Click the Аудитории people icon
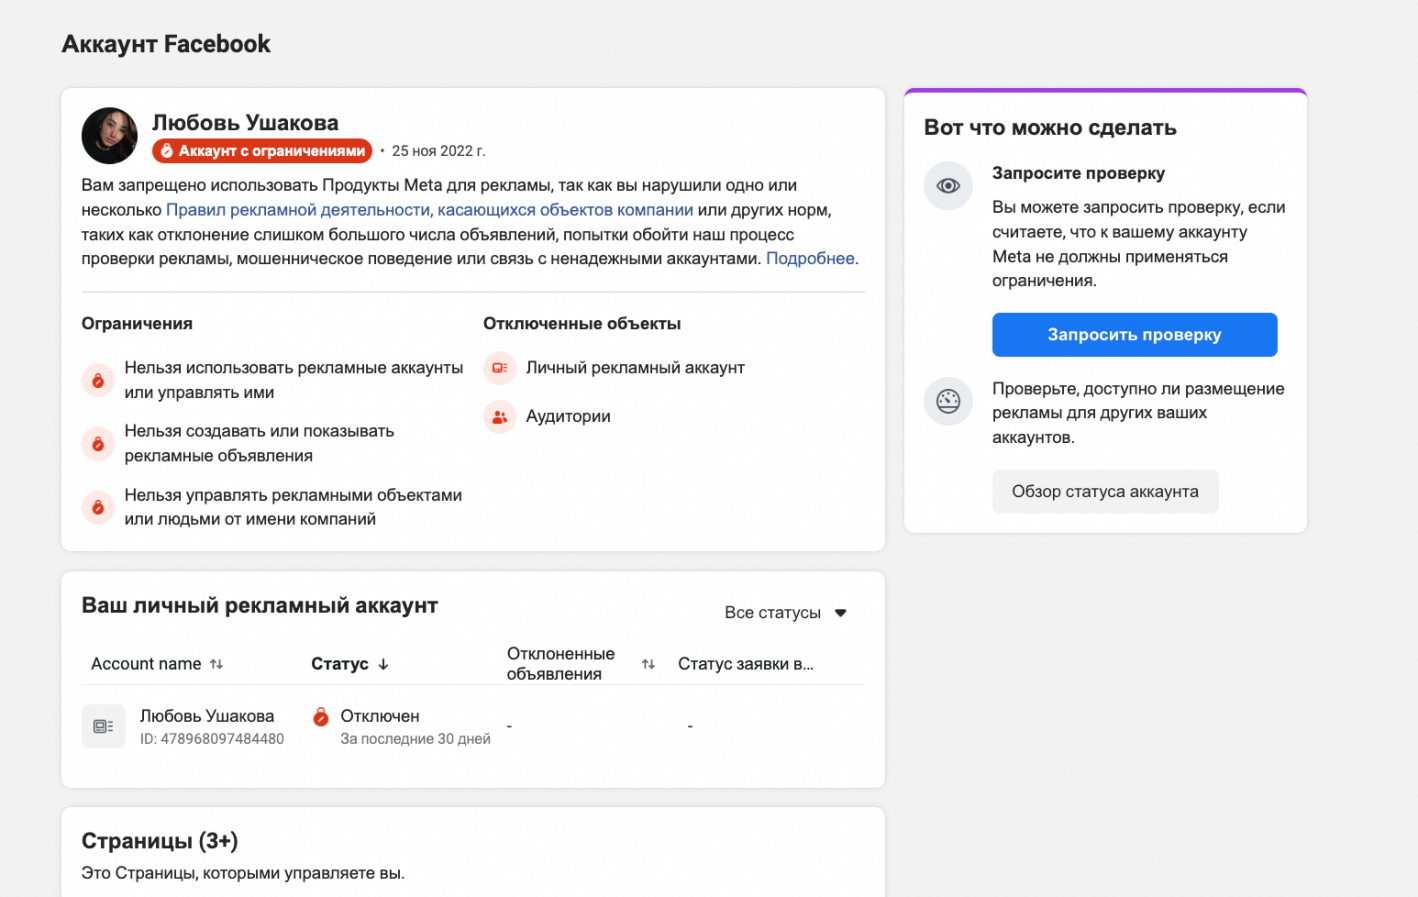 [500, 416]
